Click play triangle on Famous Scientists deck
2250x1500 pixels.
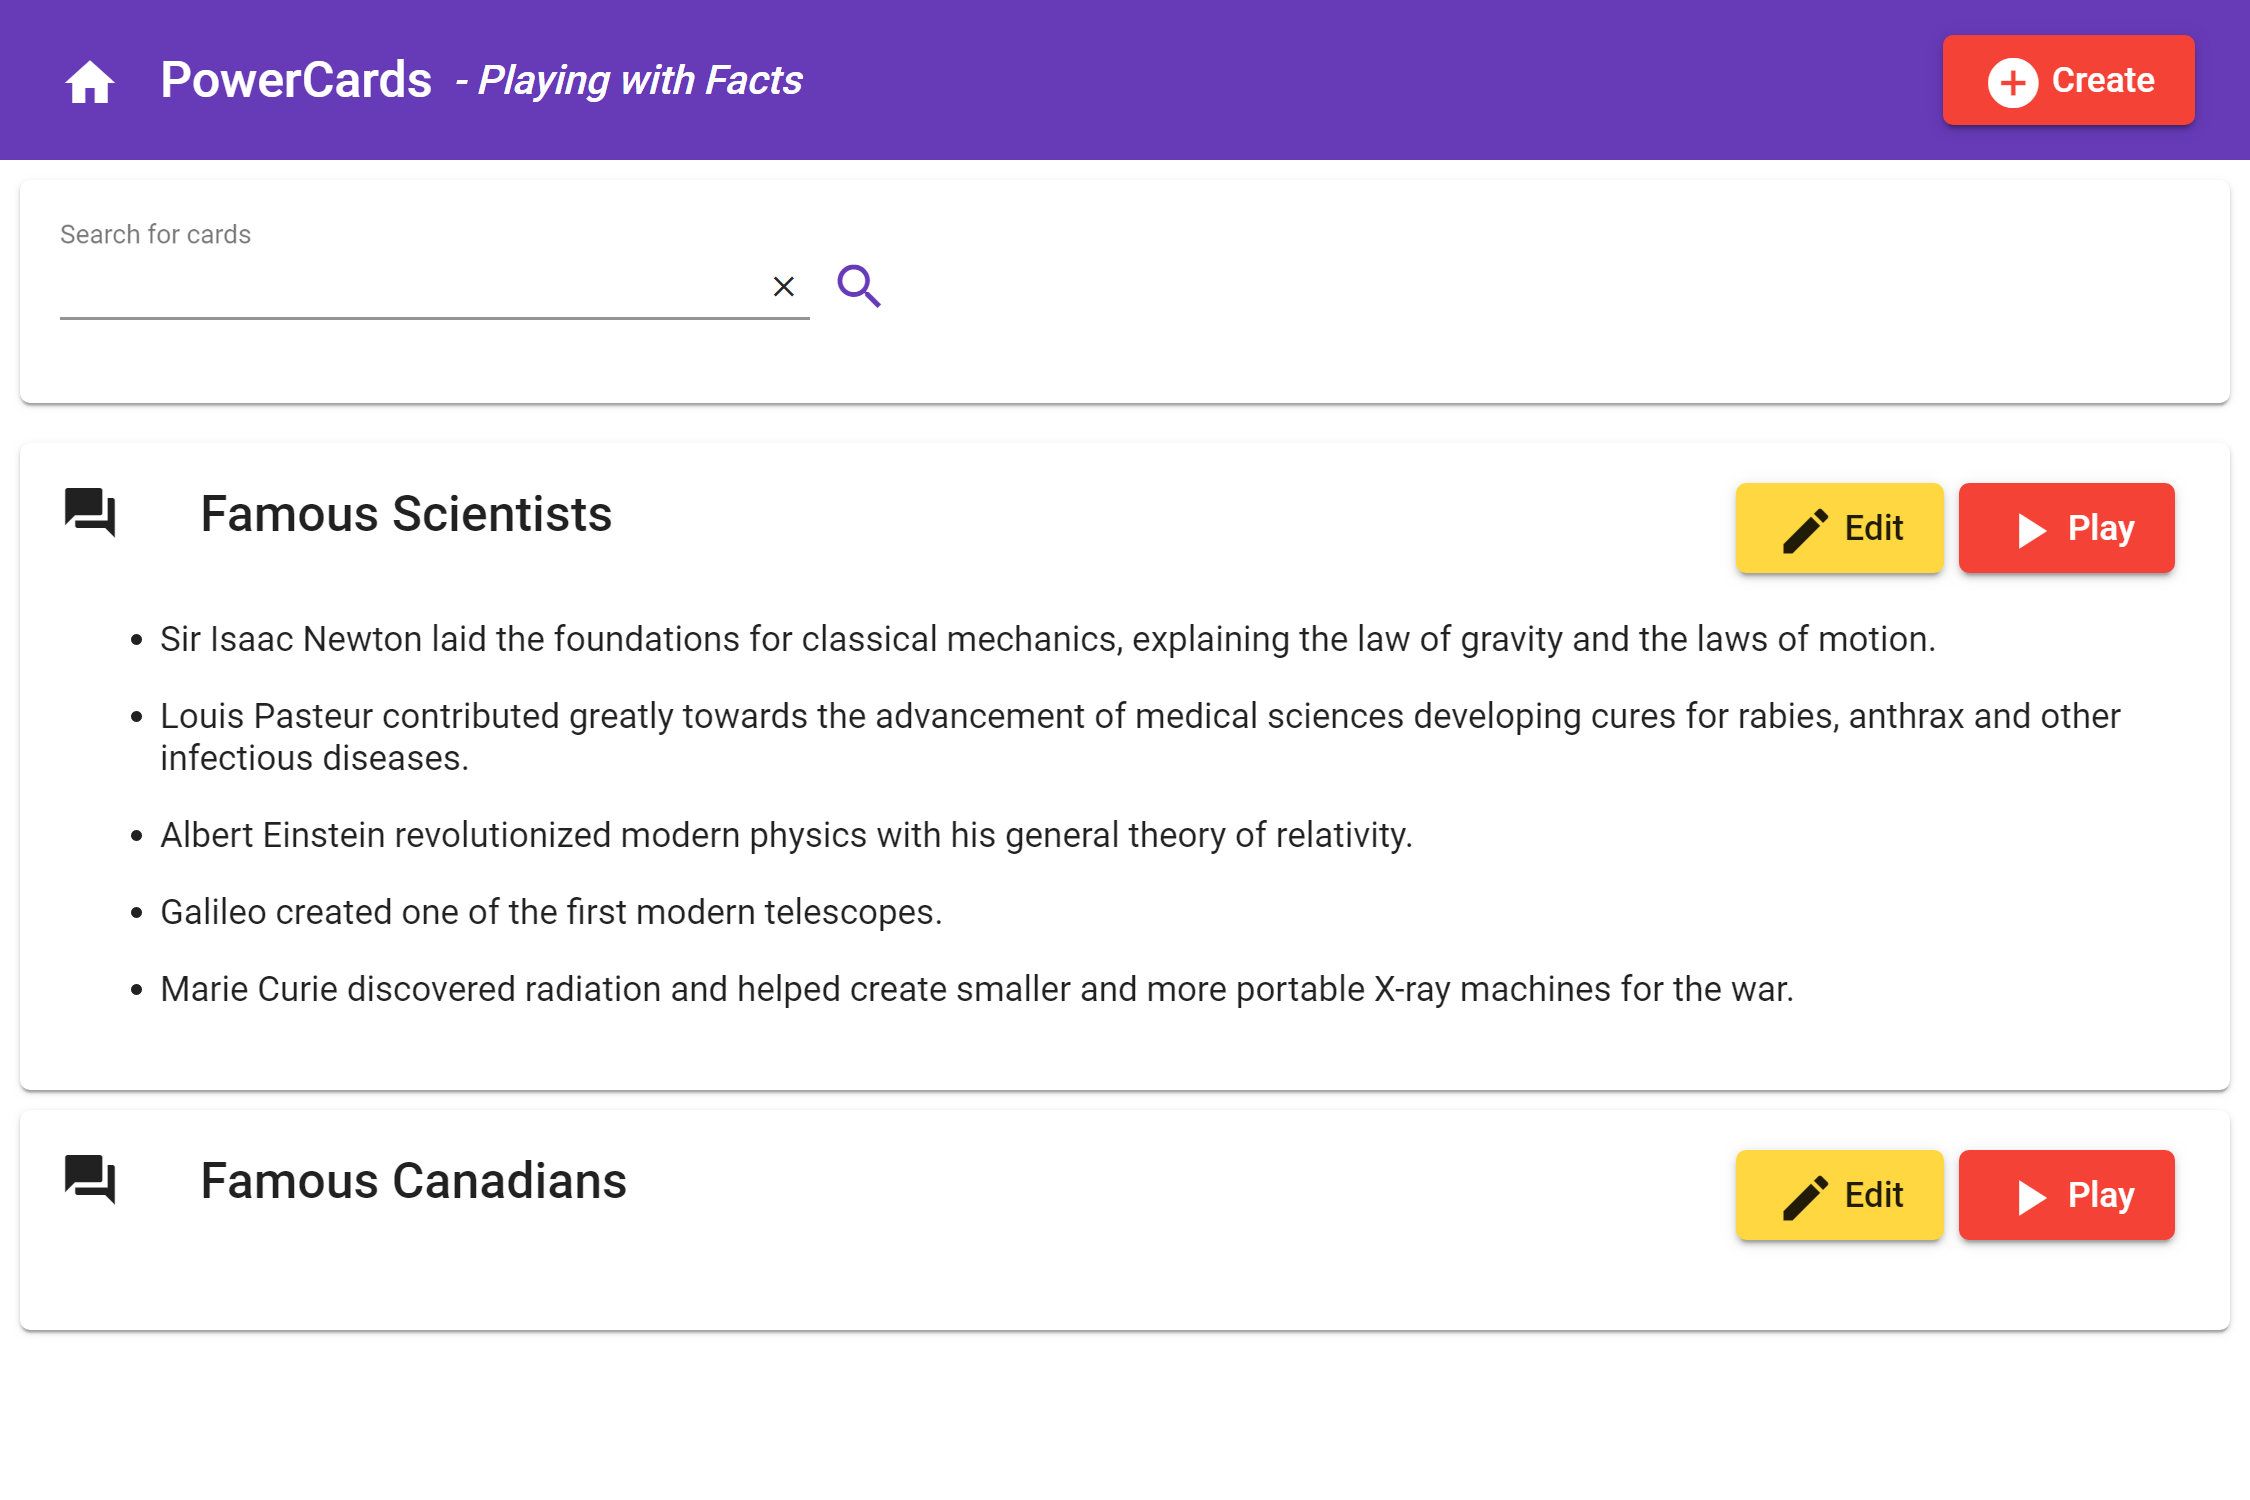[x=2031, y=529]
